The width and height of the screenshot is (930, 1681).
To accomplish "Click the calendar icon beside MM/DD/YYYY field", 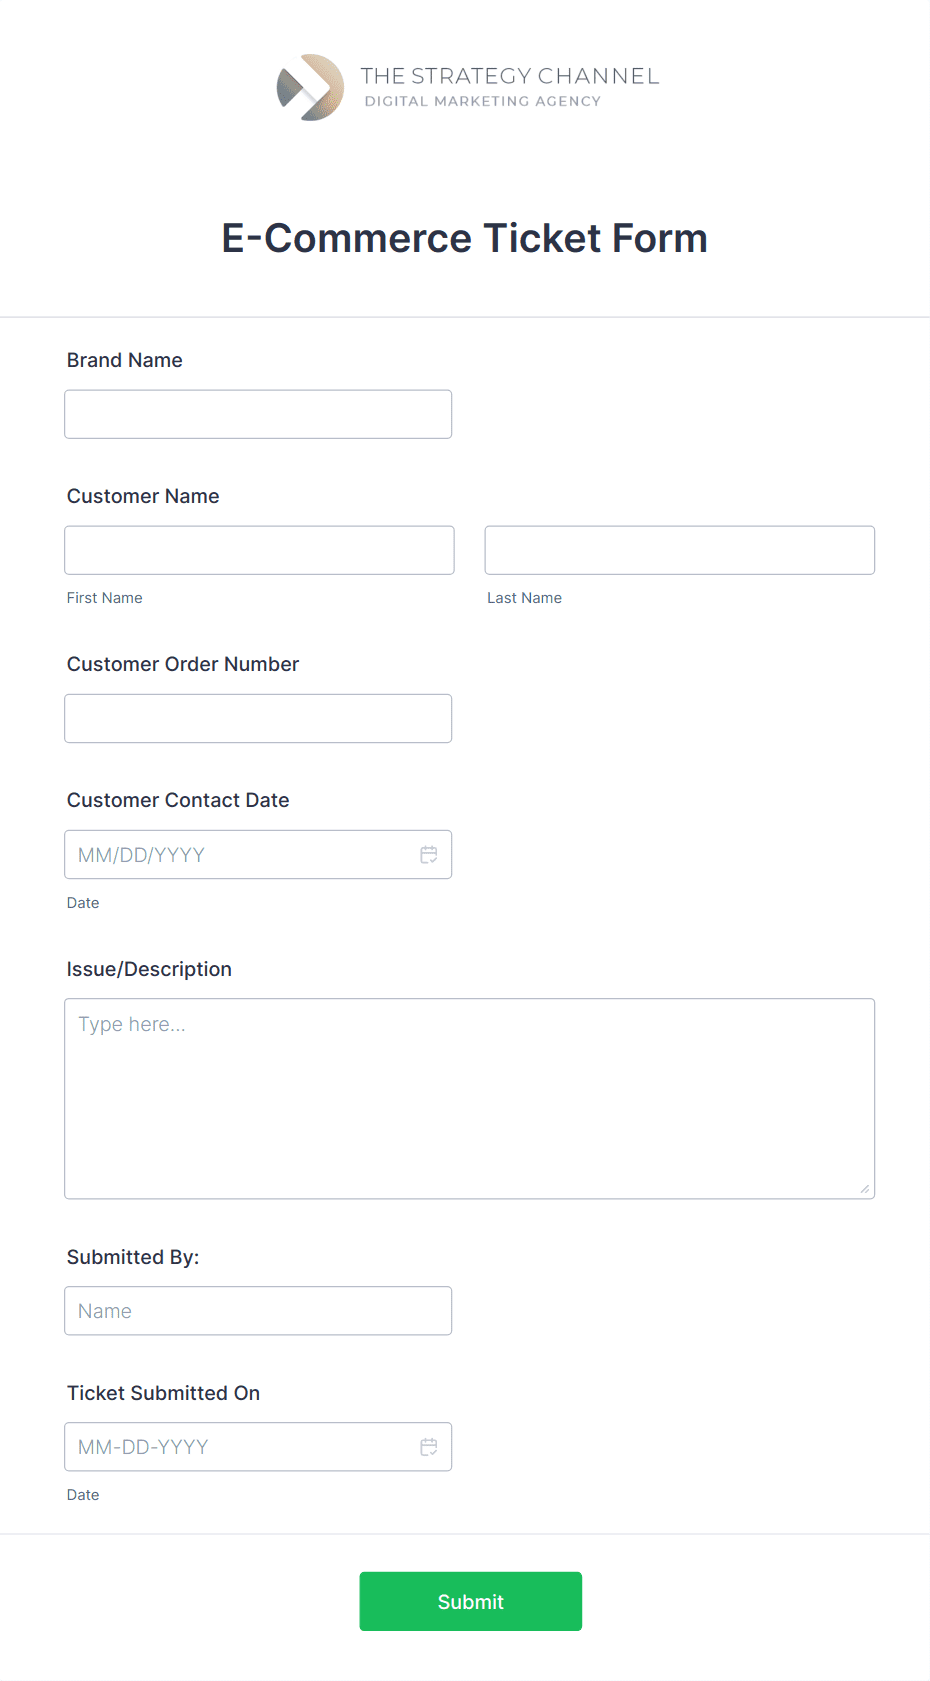I will pyautogui.click(x=429, y=854).
